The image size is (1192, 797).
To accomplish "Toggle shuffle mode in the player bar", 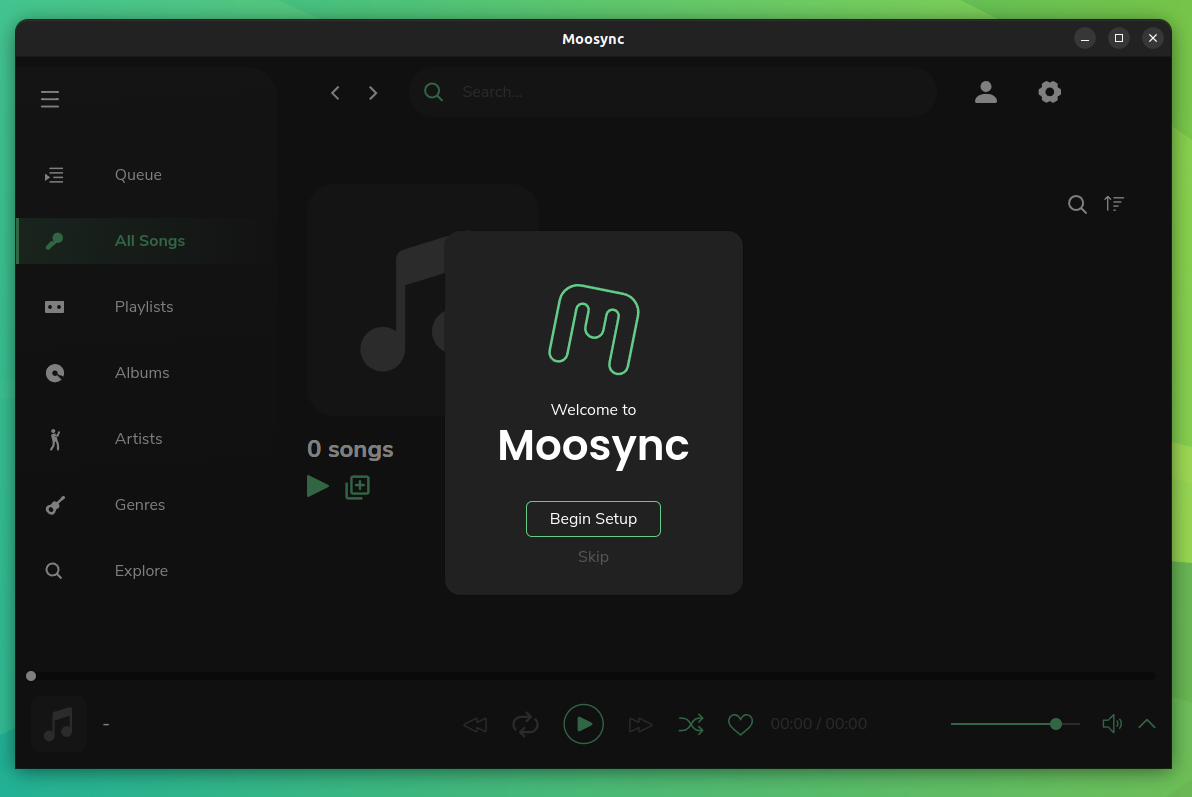I will (691, 723).
